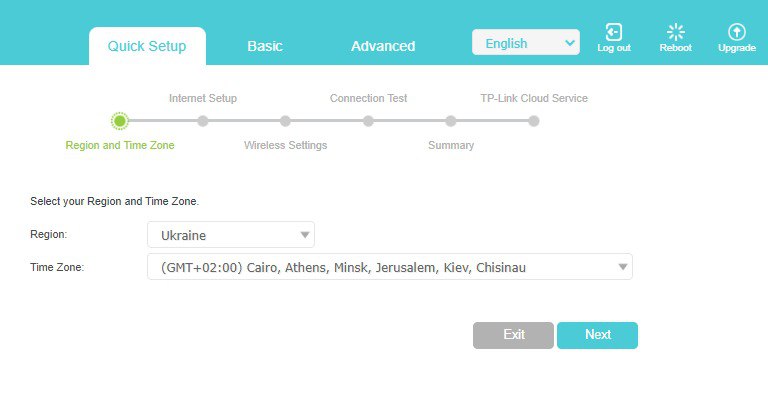Click the Wireless Settings step dot
This screenshot has width=768, height=405.
pos(286,121)
